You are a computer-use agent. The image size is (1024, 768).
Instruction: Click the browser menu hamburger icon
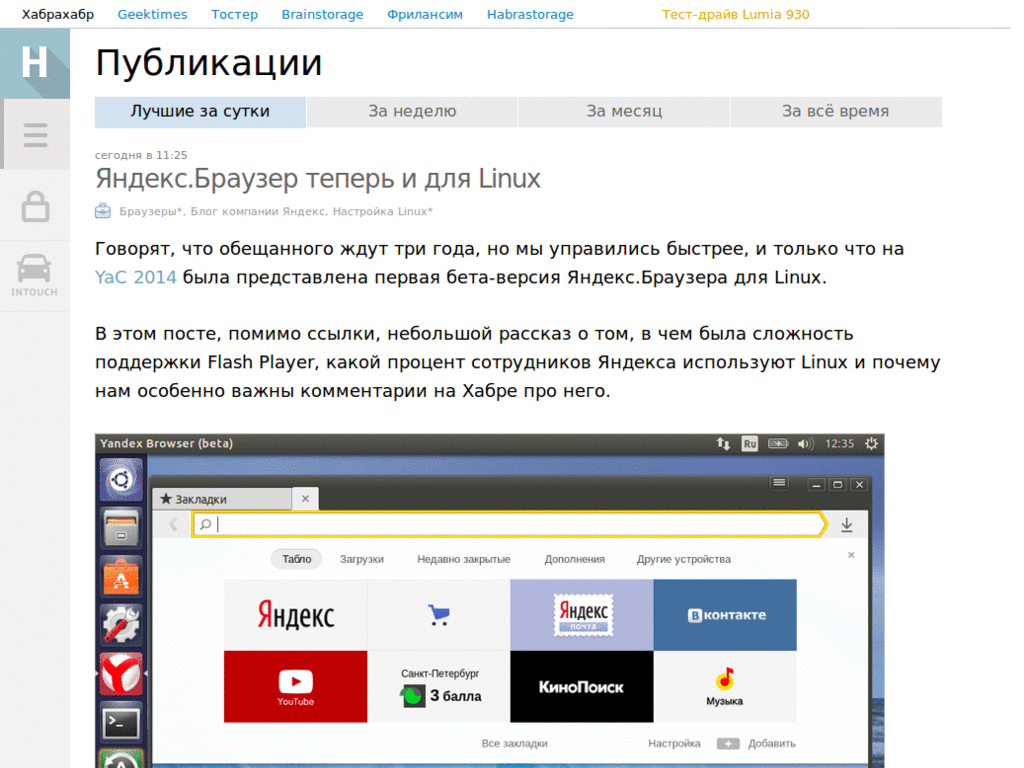(x=779, y=483)
